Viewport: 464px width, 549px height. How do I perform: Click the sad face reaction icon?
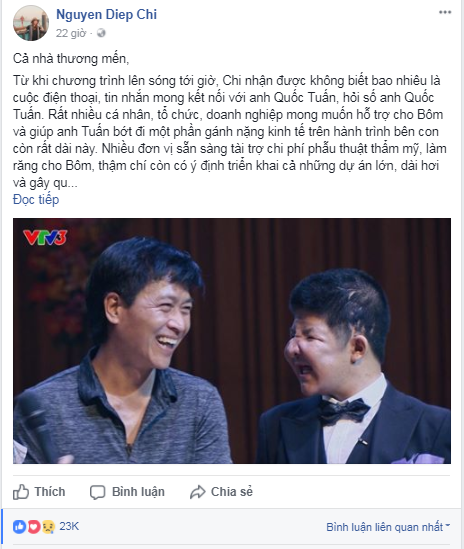tap(48, 527)
